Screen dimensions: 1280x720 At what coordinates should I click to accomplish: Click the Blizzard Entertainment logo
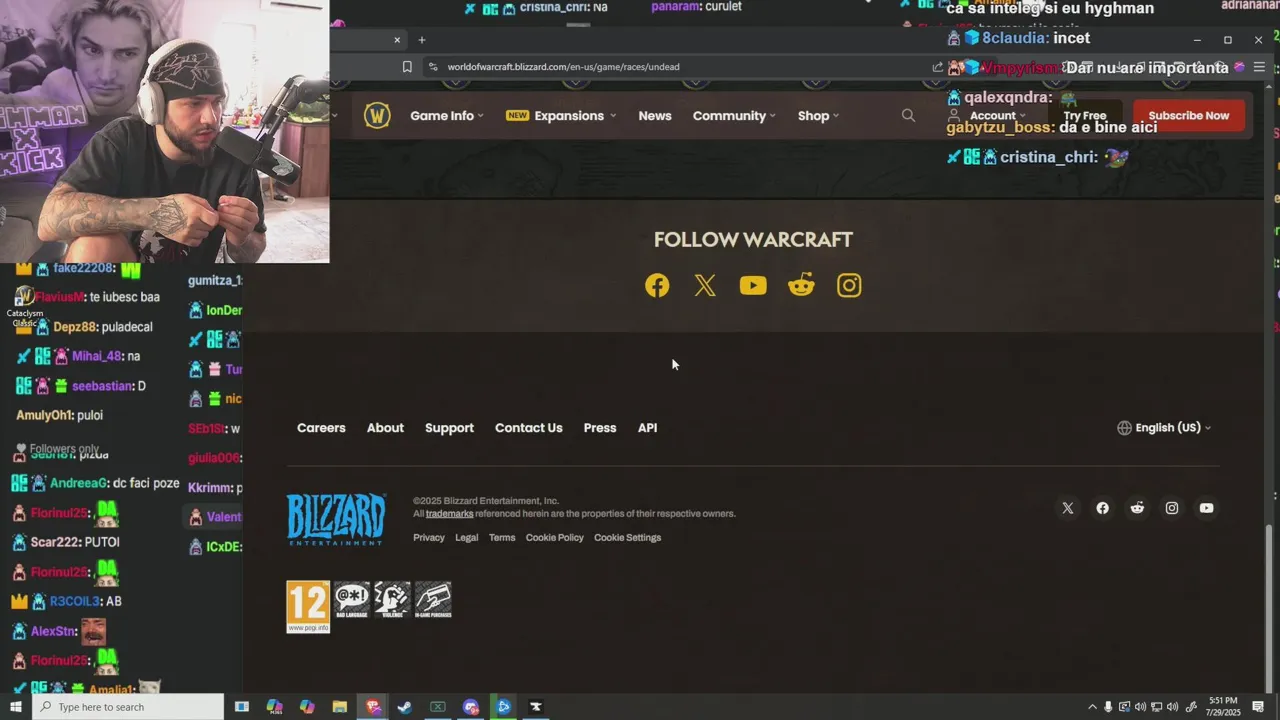pos(336,519)
